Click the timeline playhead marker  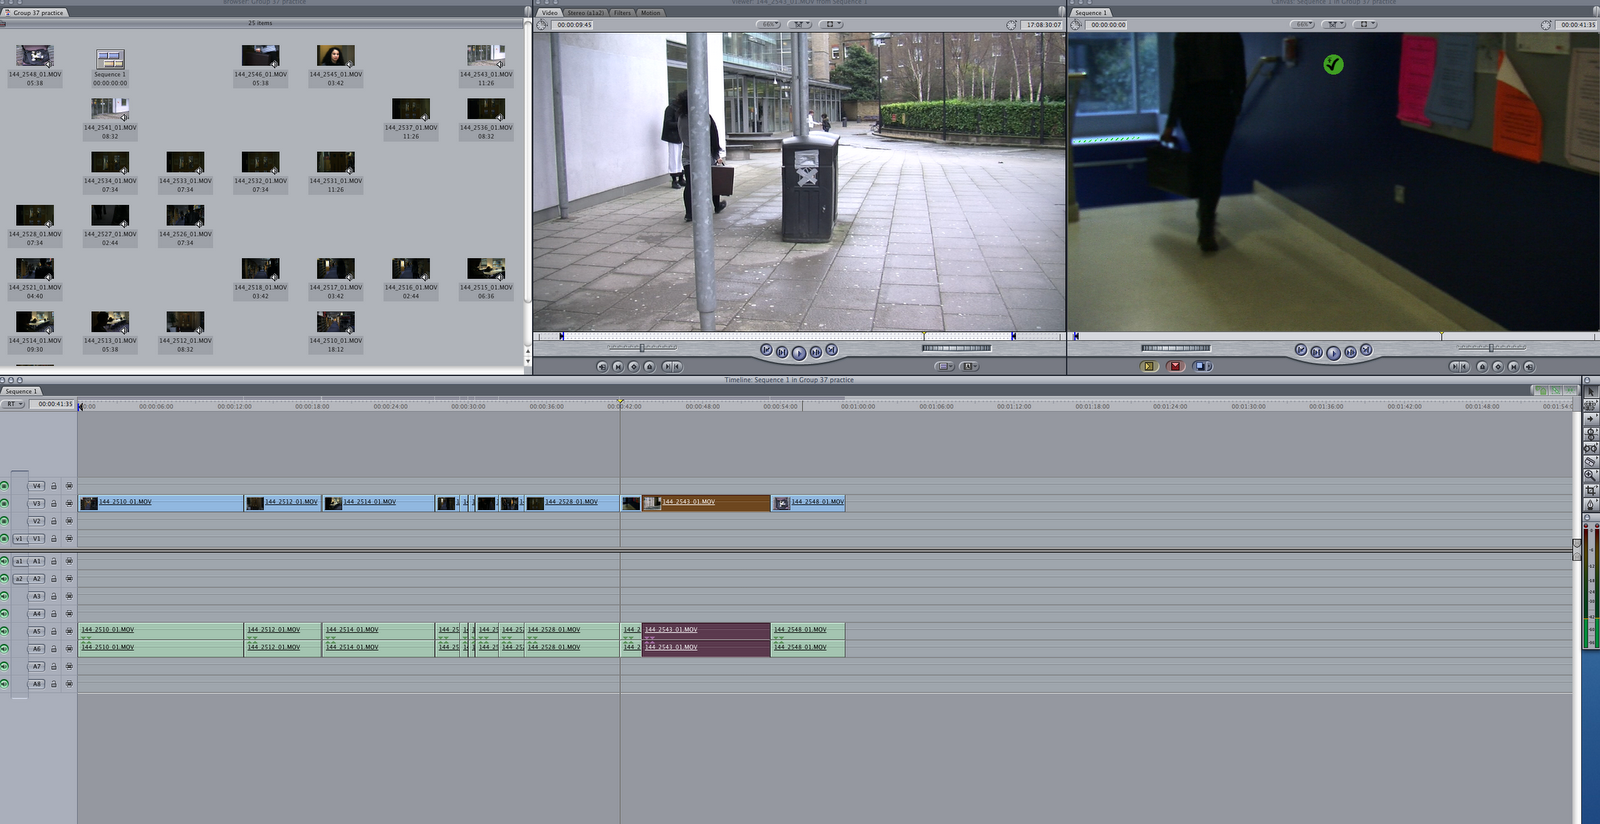point(620,402)
